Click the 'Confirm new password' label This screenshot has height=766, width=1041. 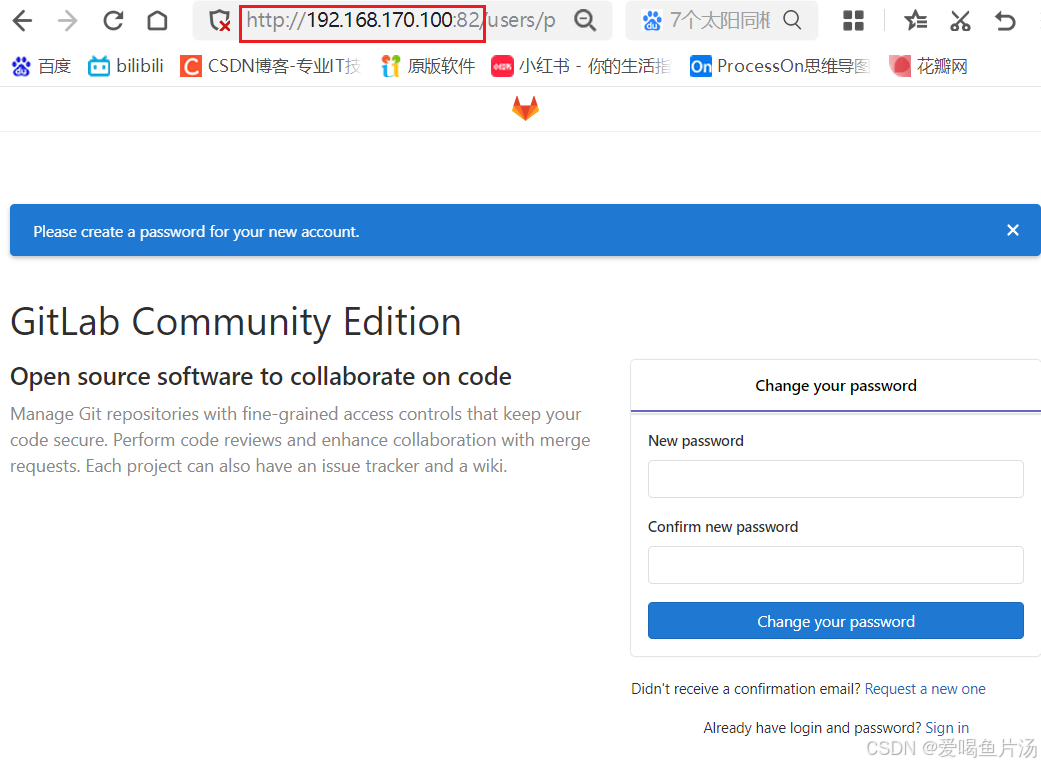click(723, 527)
